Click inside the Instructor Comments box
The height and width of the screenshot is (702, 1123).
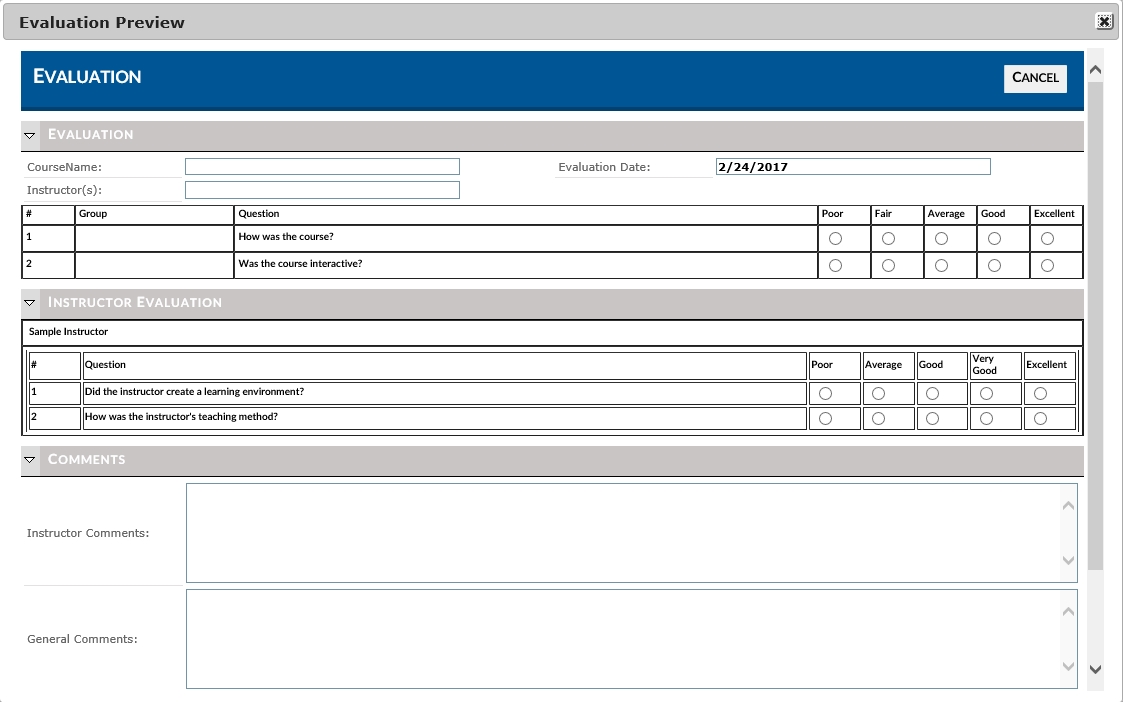620,533
